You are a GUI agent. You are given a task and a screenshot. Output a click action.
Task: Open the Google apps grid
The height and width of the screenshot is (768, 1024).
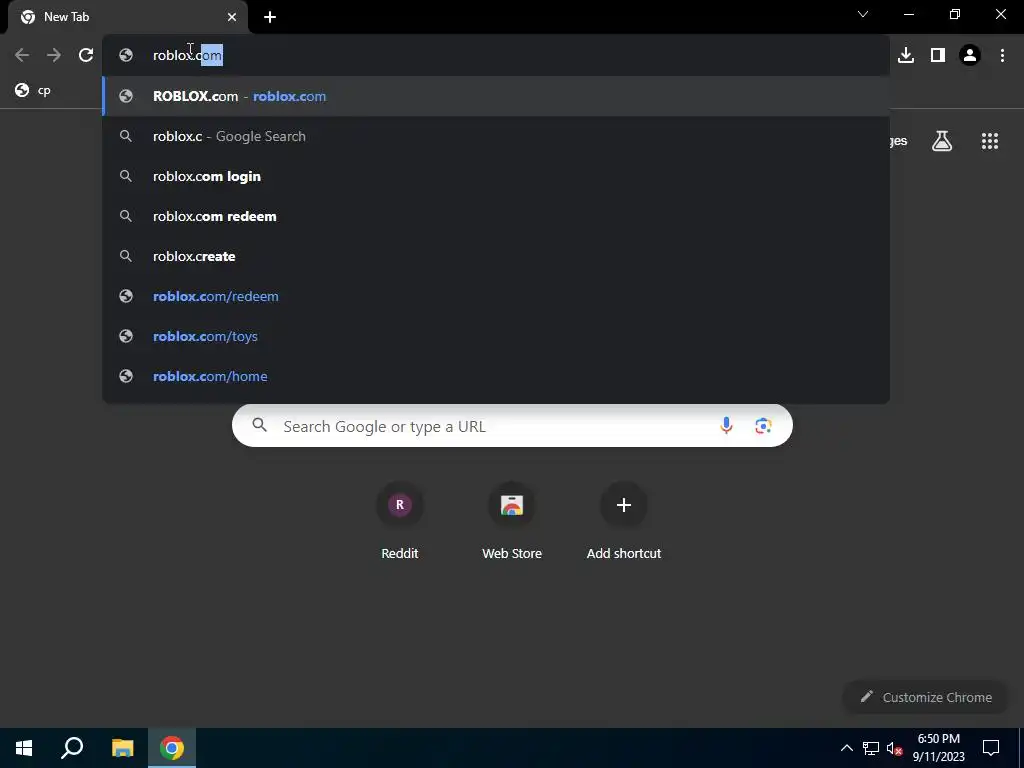(x=990, y=141)
